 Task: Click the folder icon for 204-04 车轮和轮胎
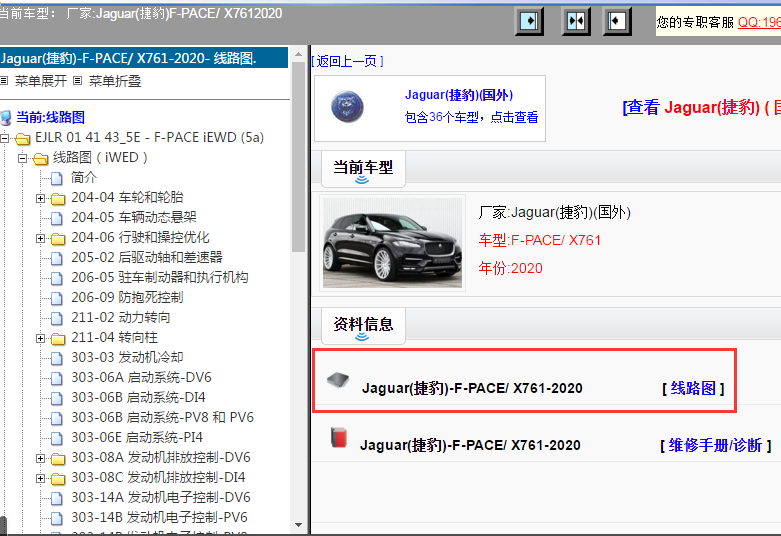(58, 199)
